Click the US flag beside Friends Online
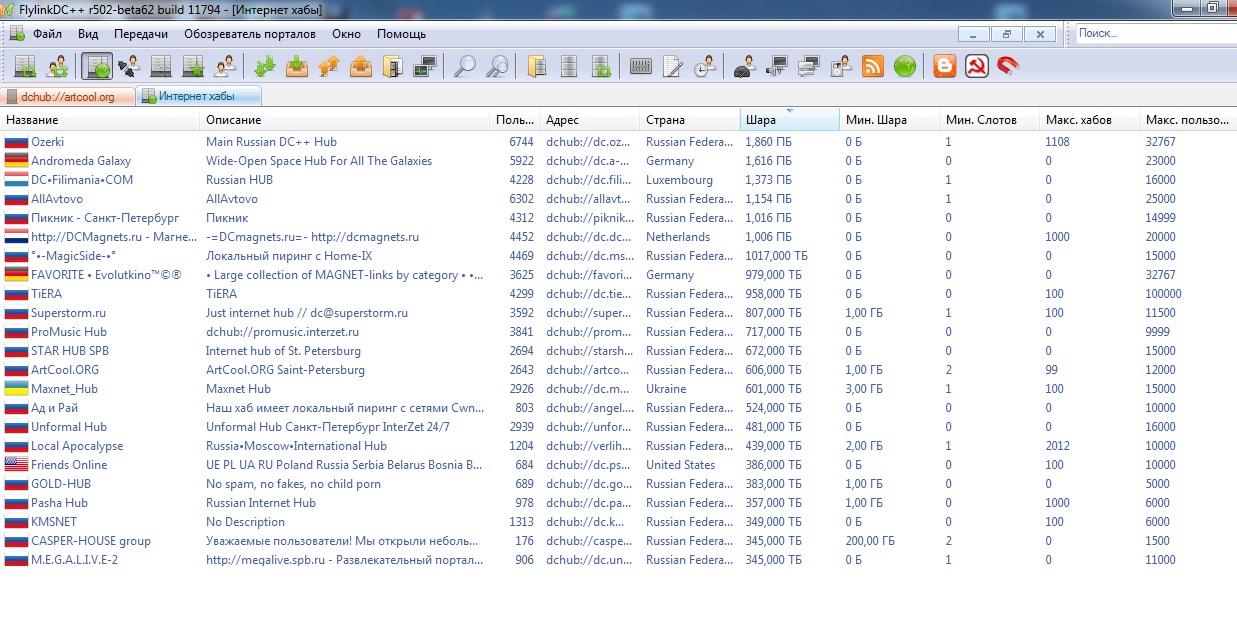This screenshot has height=642, width=1237. coord(16,465)
